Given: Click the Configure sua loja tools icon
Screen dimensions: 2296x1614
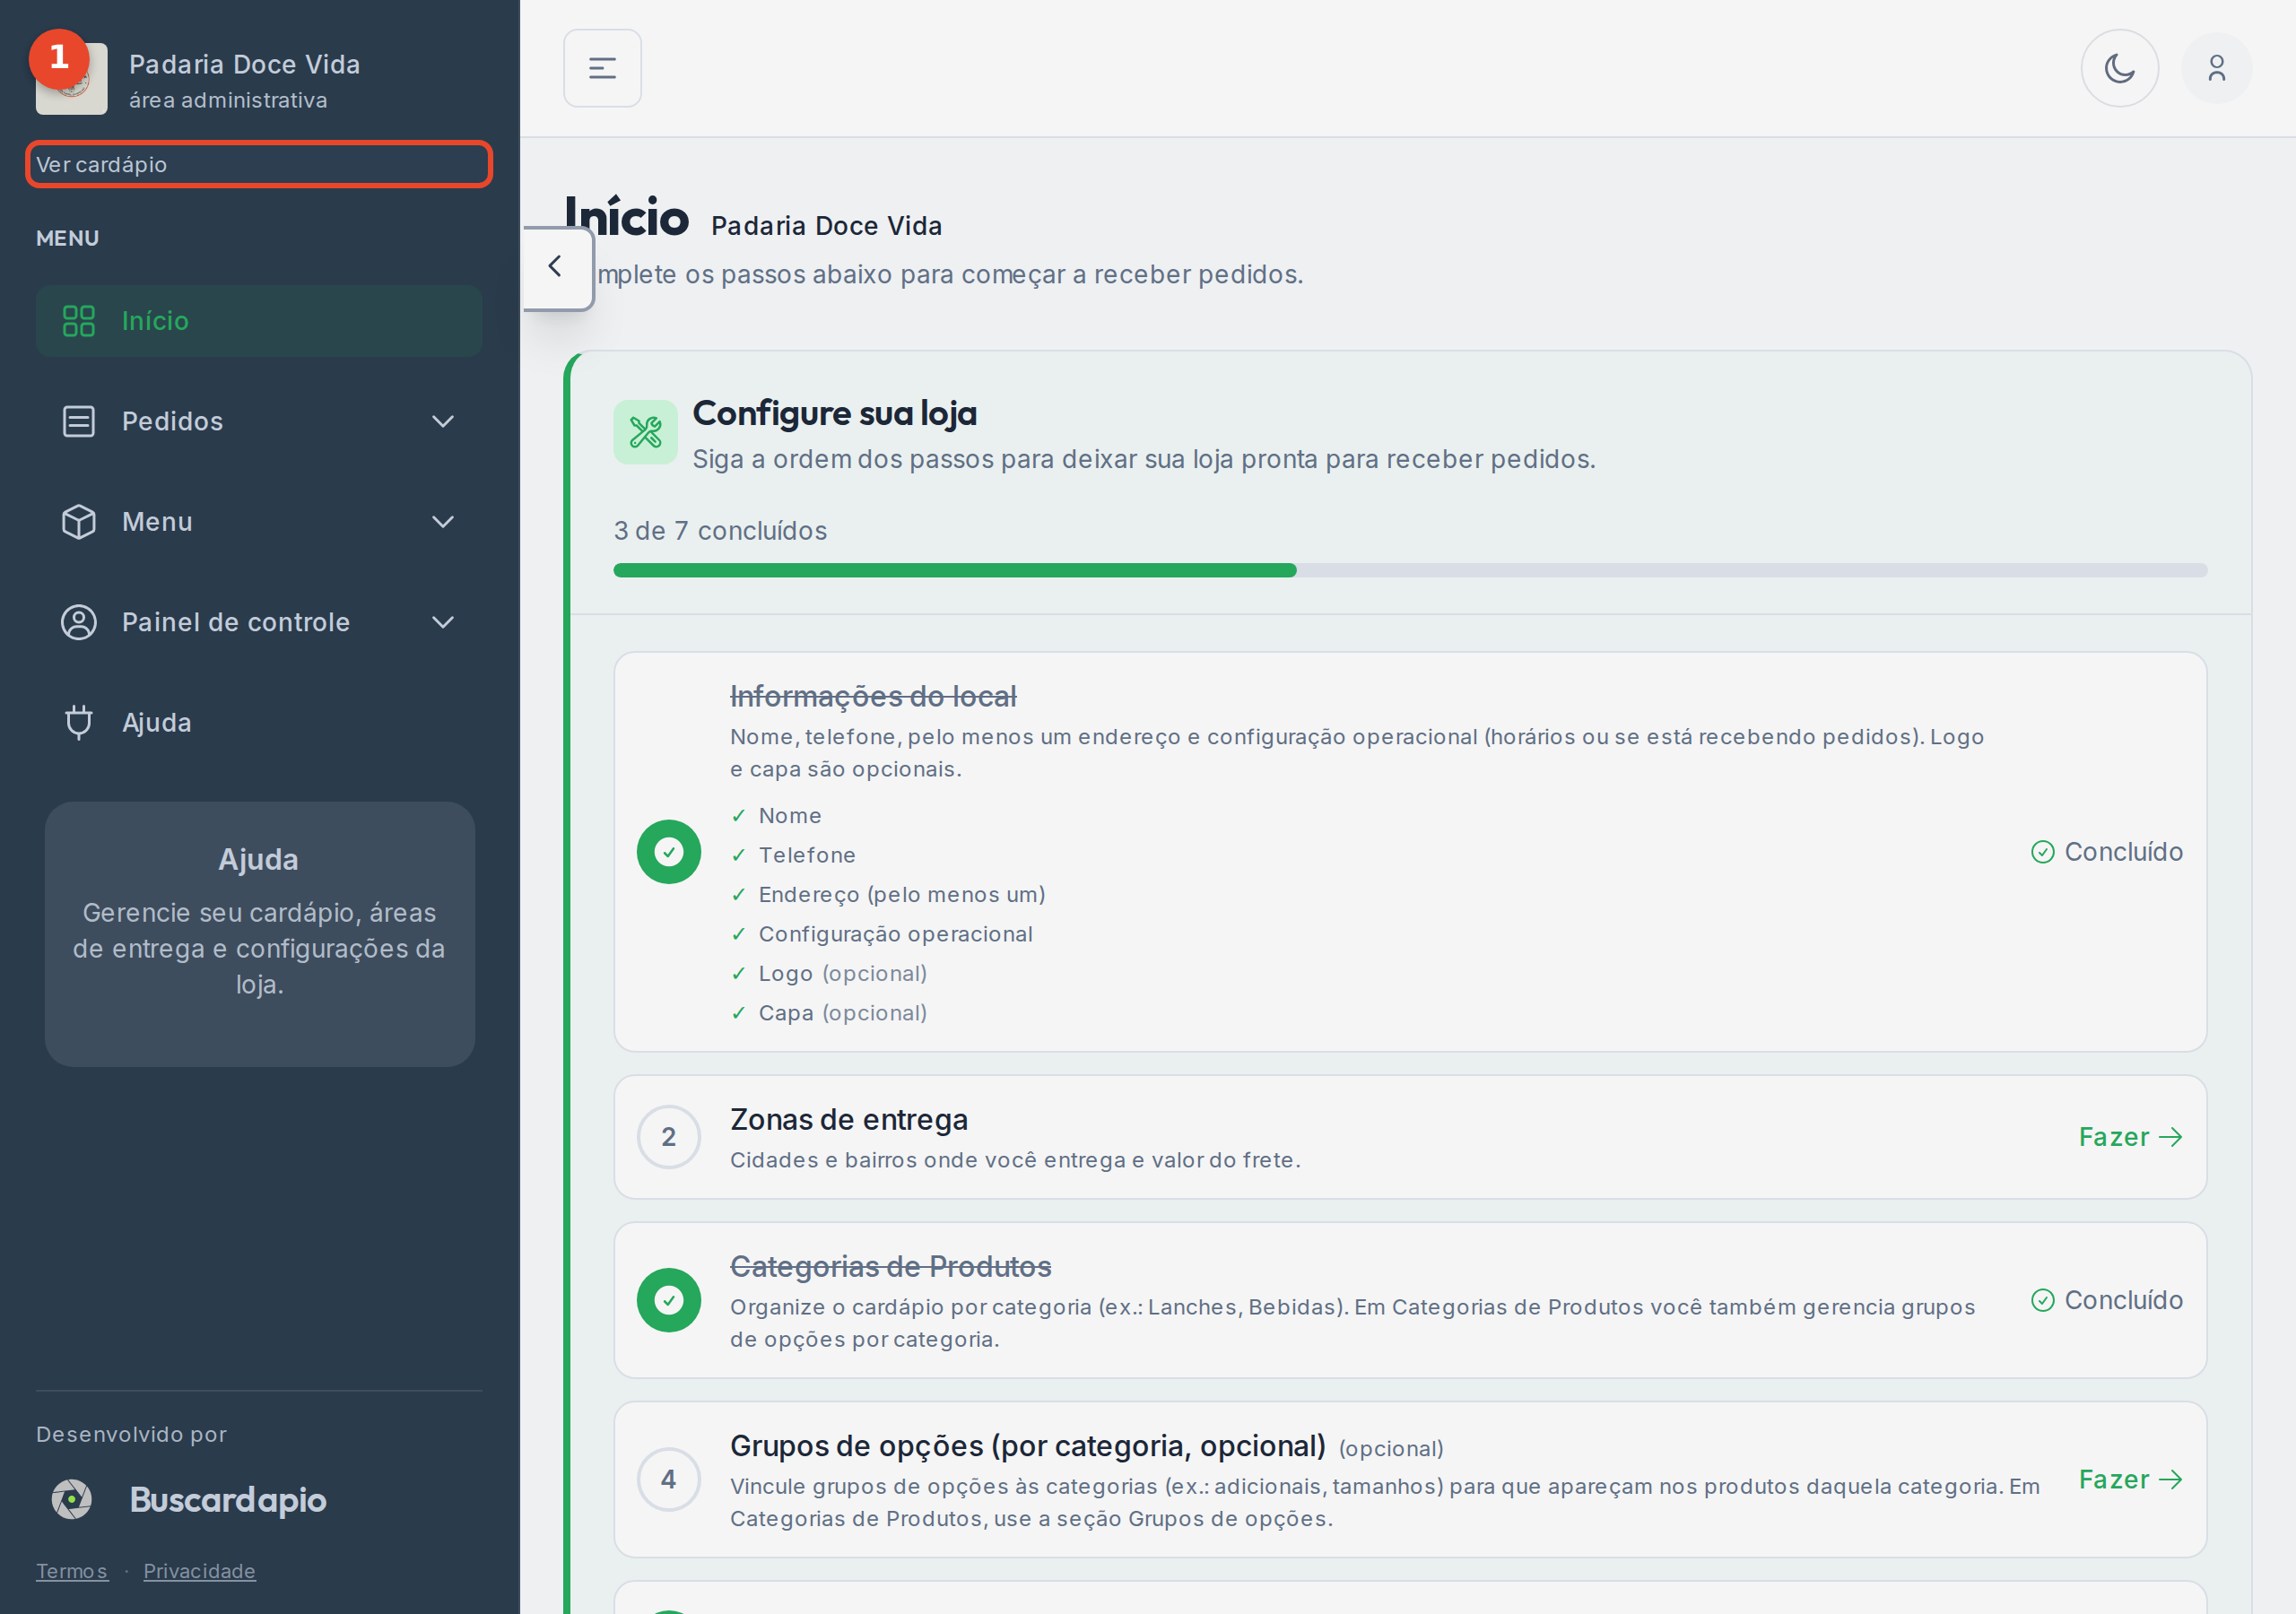Looking at the screenshot, I should pos(645,432).
